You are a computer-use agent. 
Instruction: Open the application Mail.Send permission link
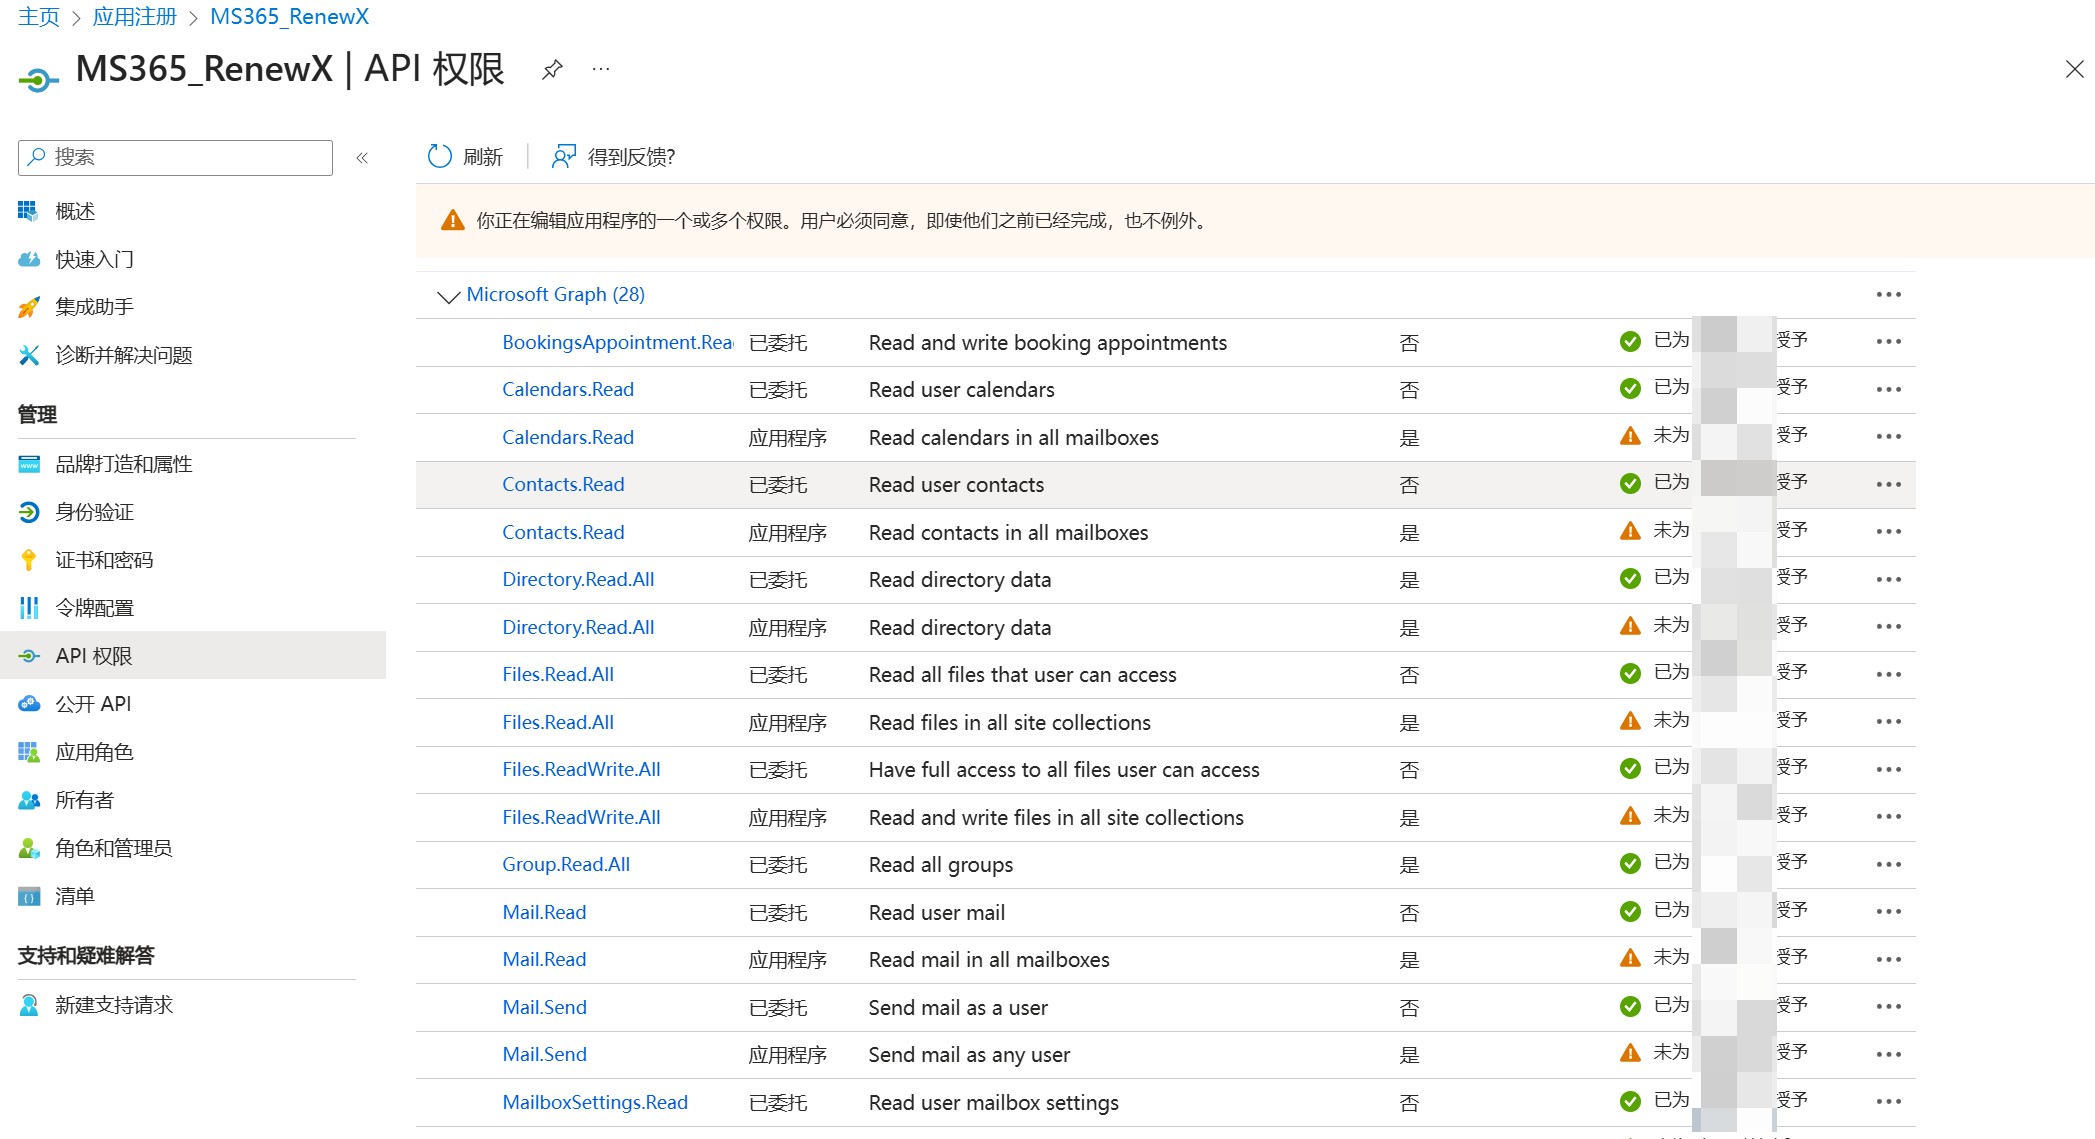[x=544, y=1055]
